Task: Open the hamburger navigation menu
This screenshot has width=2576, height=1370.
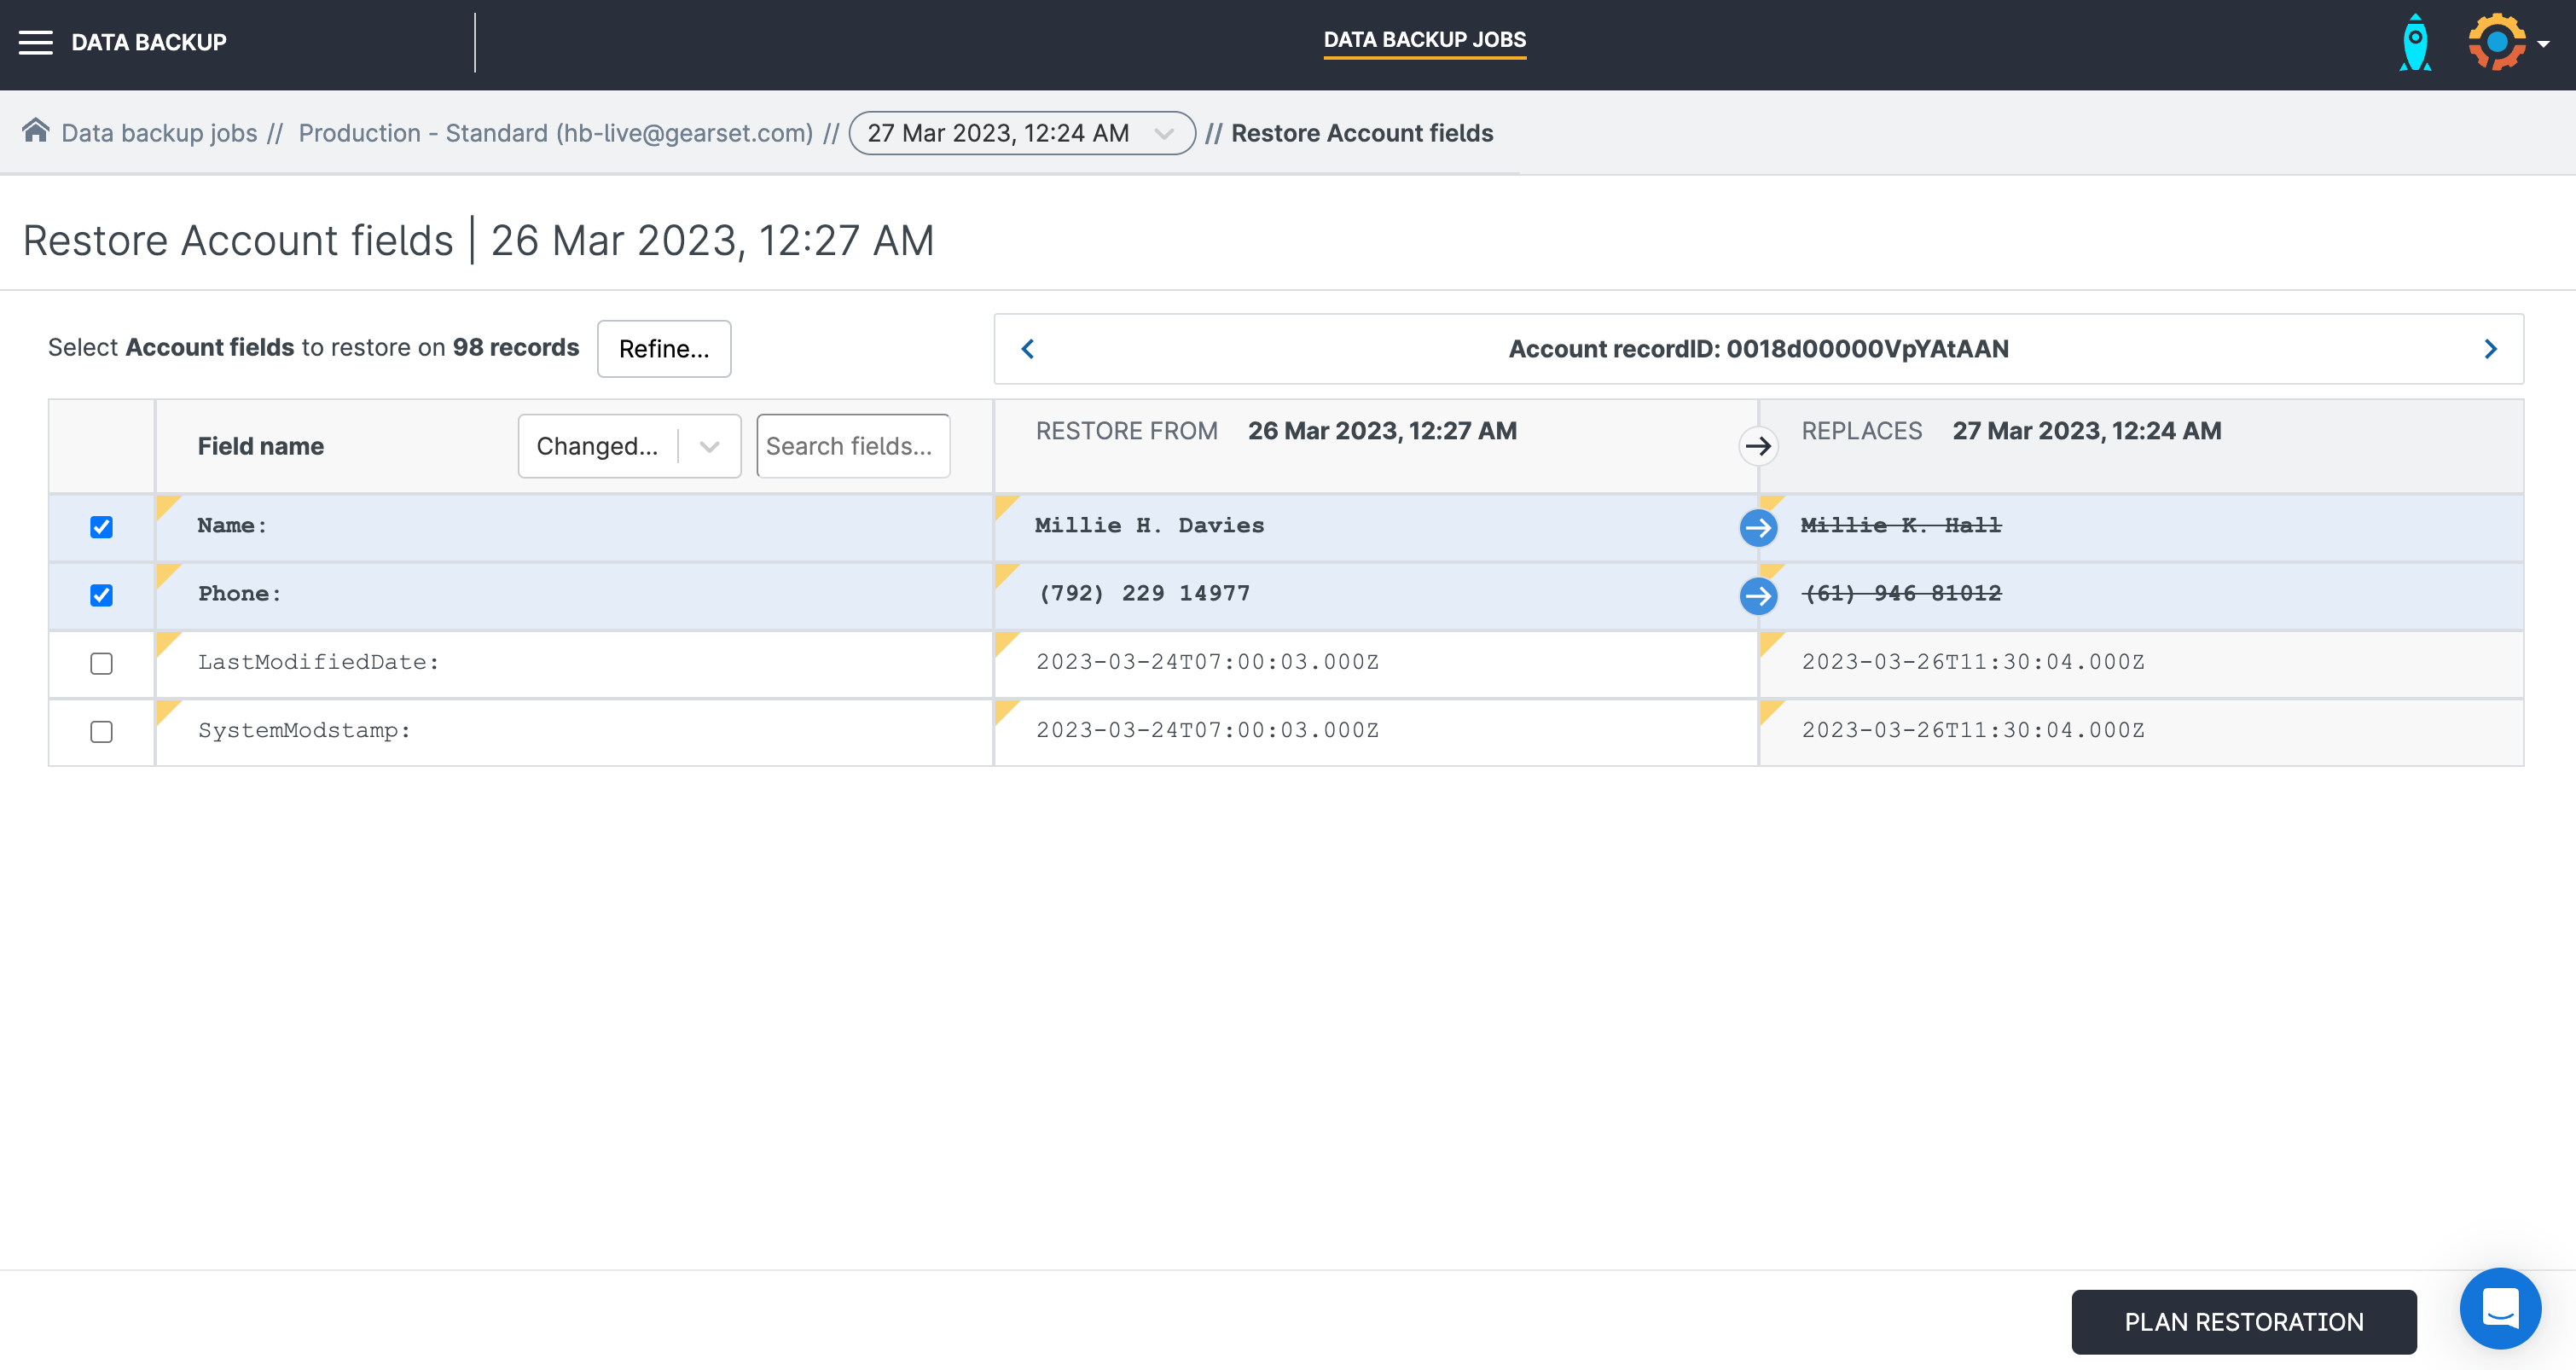Action: [x=36, y=41]
